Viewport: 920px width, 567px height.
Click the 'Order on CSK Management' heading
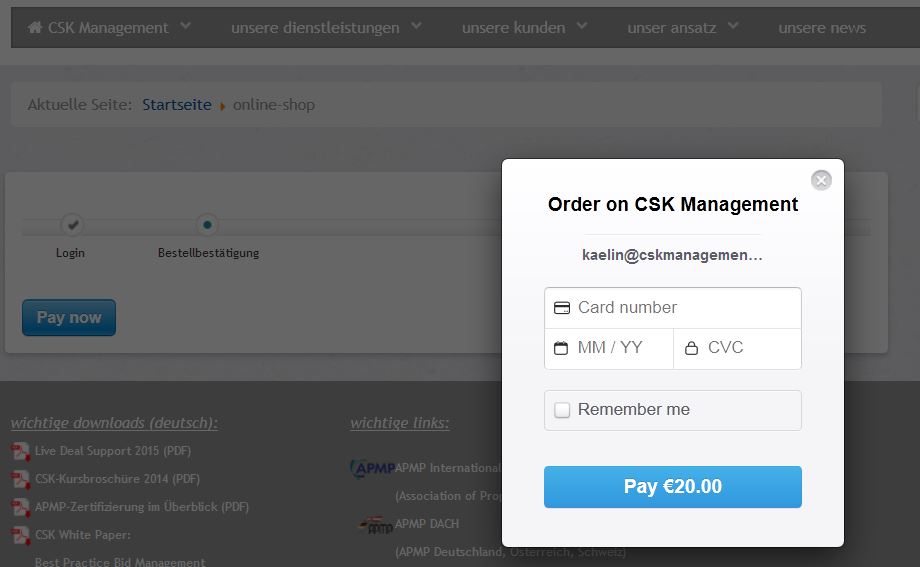click(672, 204)
